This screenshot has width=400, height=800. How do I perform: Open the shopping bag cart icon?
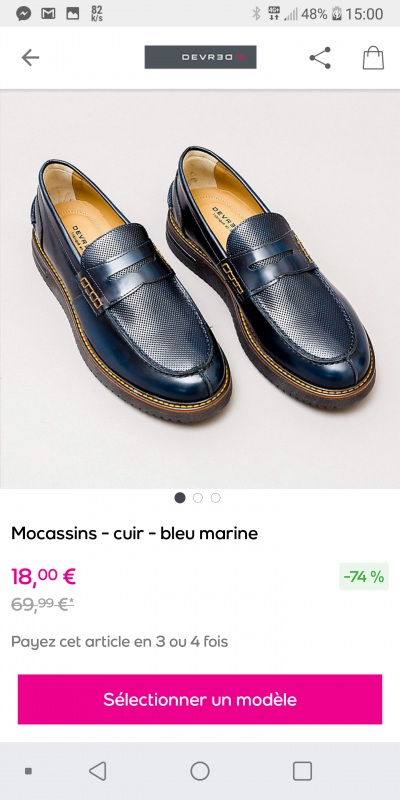tap(373, 58)
